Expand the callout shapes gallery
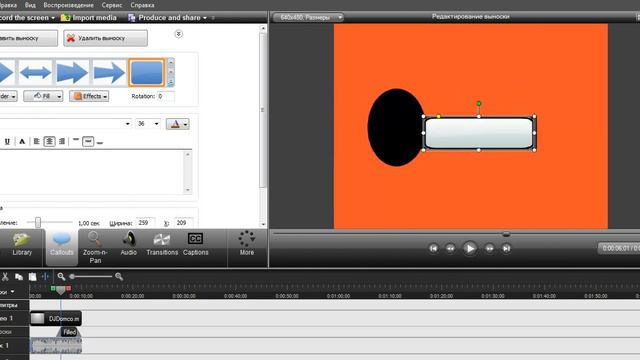 (x=171, y=82)
